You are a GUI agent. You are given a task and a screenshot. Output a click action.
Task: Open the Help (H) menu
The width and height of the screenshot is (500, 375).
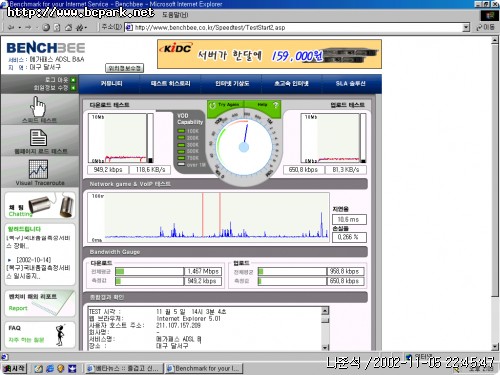[x=175, y=15]
